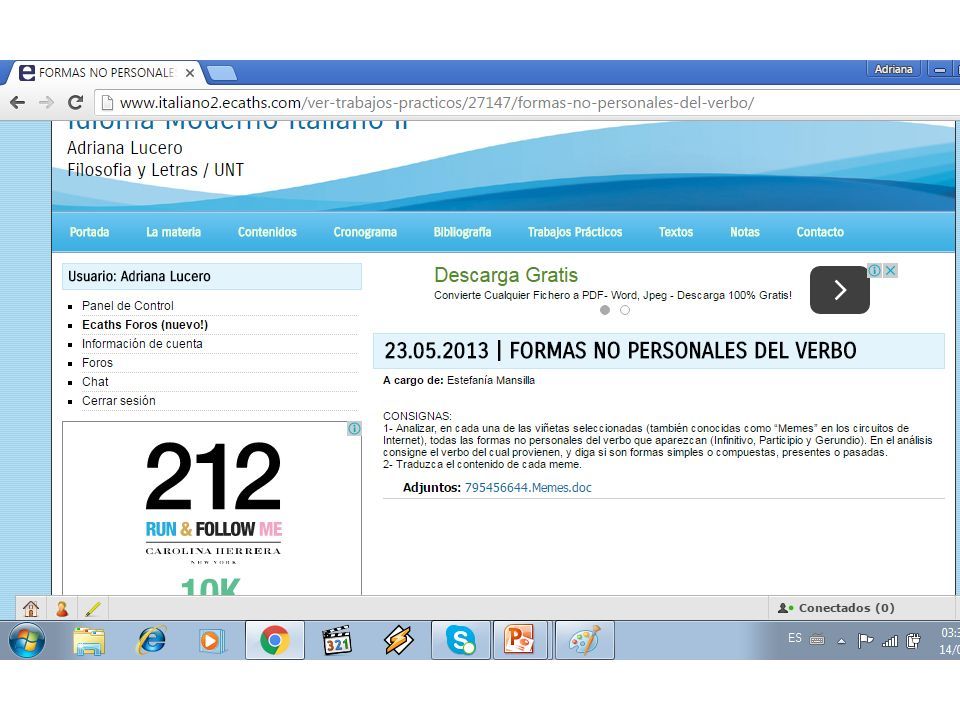
Task: Open the Contenidos menu item
Action: tap(267, 232)
